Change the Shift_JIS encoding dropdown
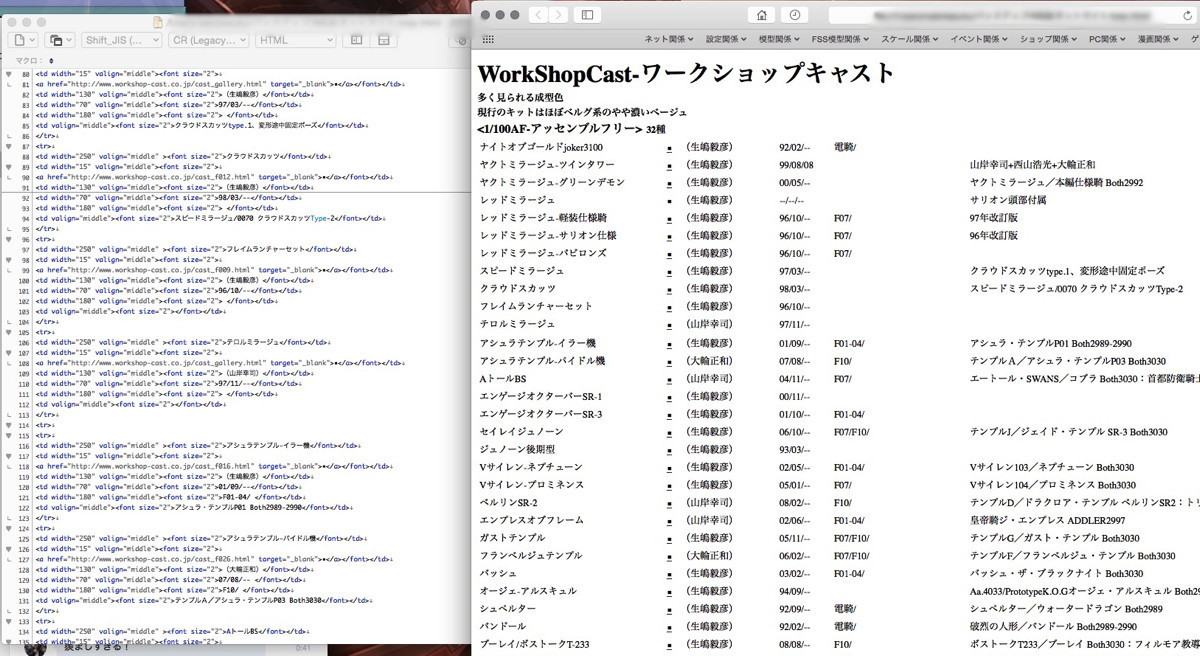 pyautogui.click(x=121, y=39)
